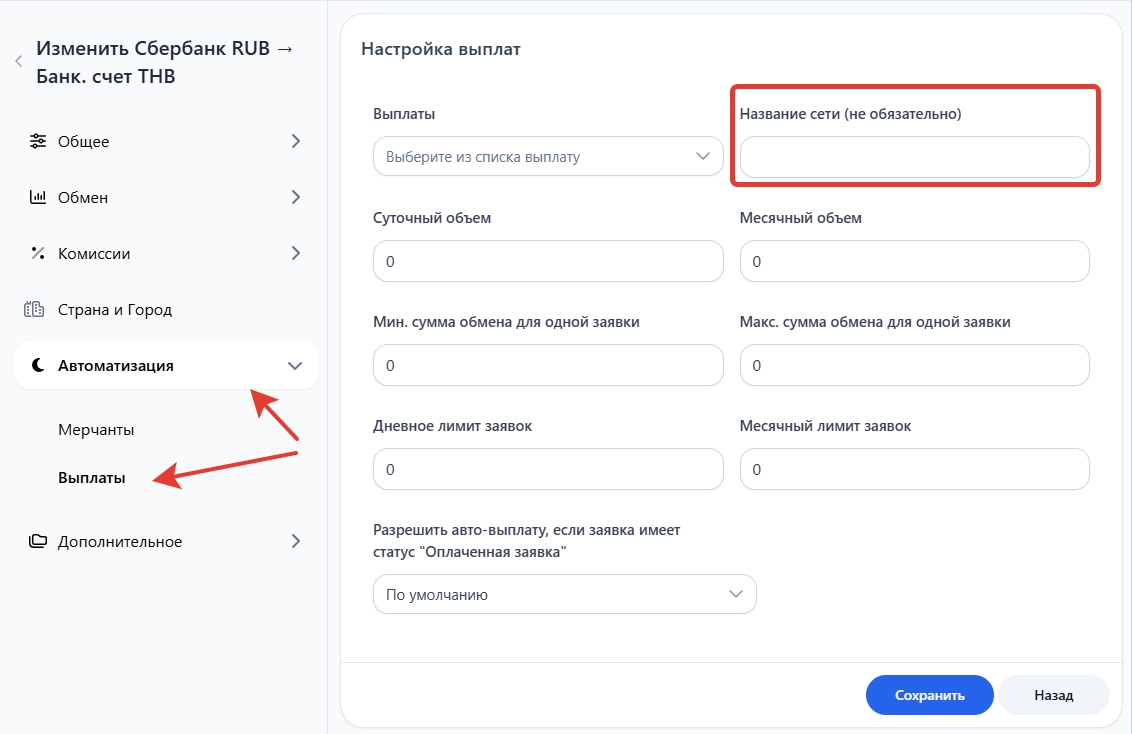Expand the Дополнительное section chevron
This screenshot has height=734, width=1132.
295,542
